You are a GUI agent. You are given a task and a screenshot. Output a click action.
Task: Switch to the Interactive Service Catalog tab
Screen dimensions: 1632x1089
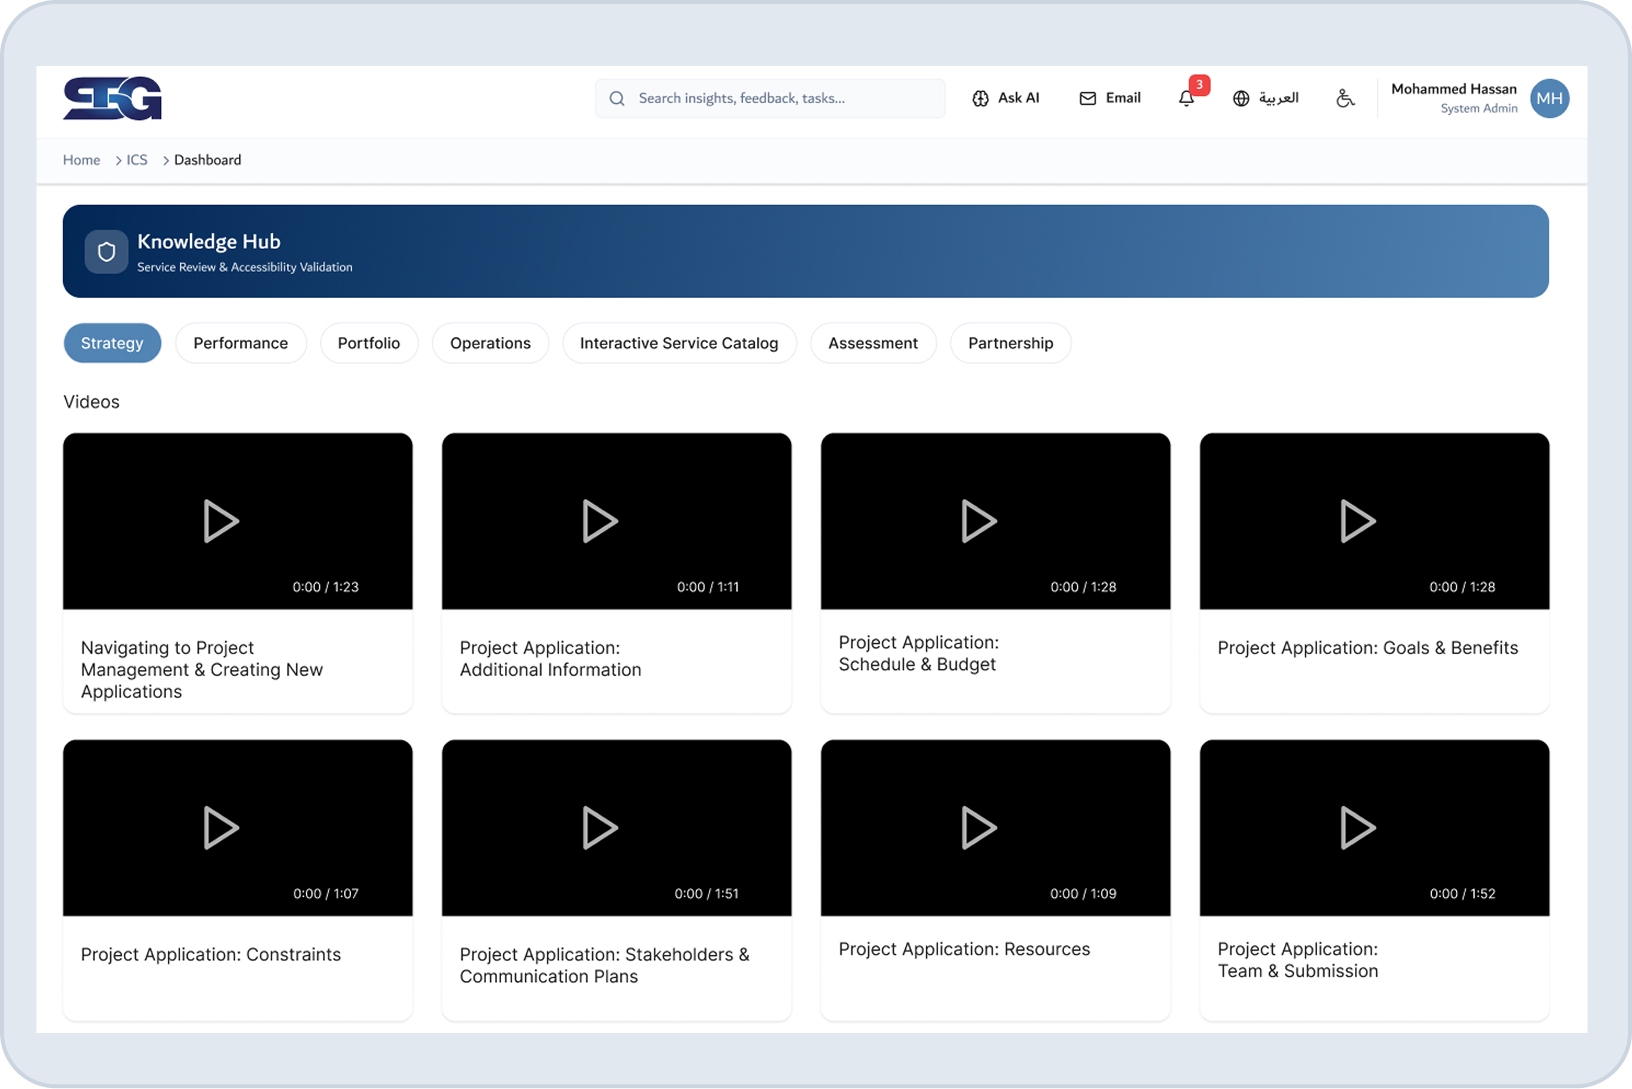tap(679, 343)
